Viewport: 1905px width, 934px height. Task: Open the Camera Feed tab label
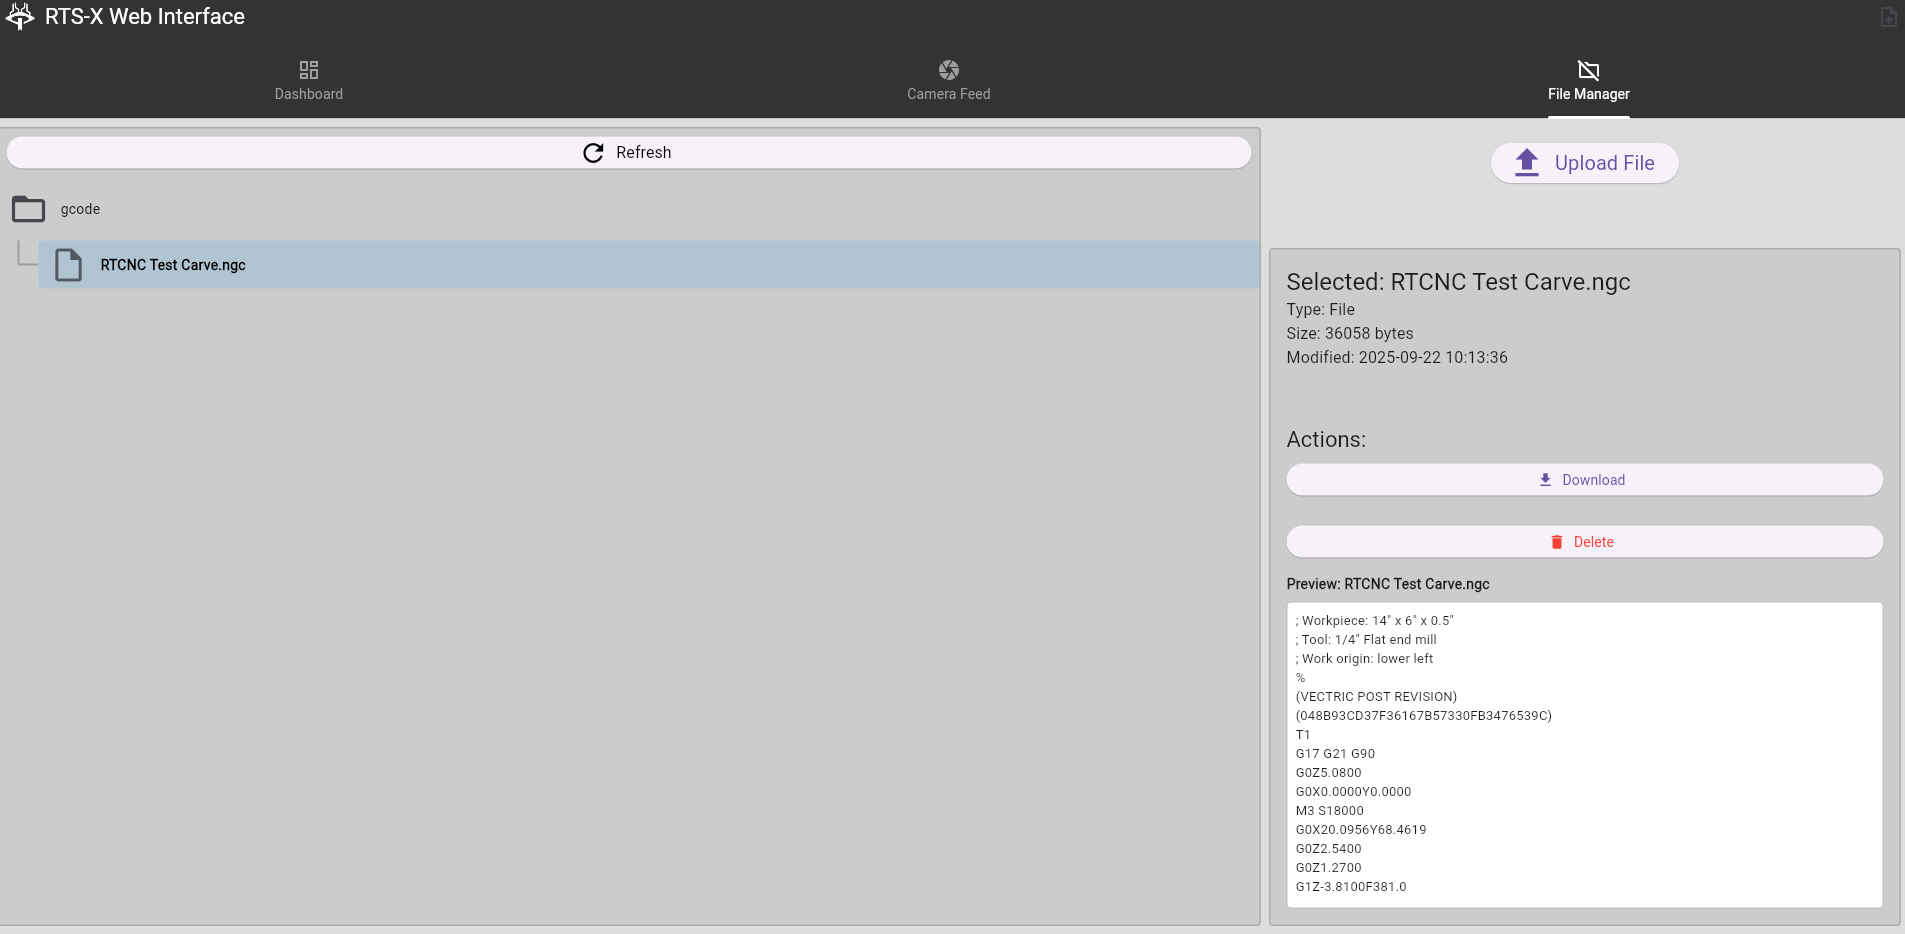[x=948, y=94]
